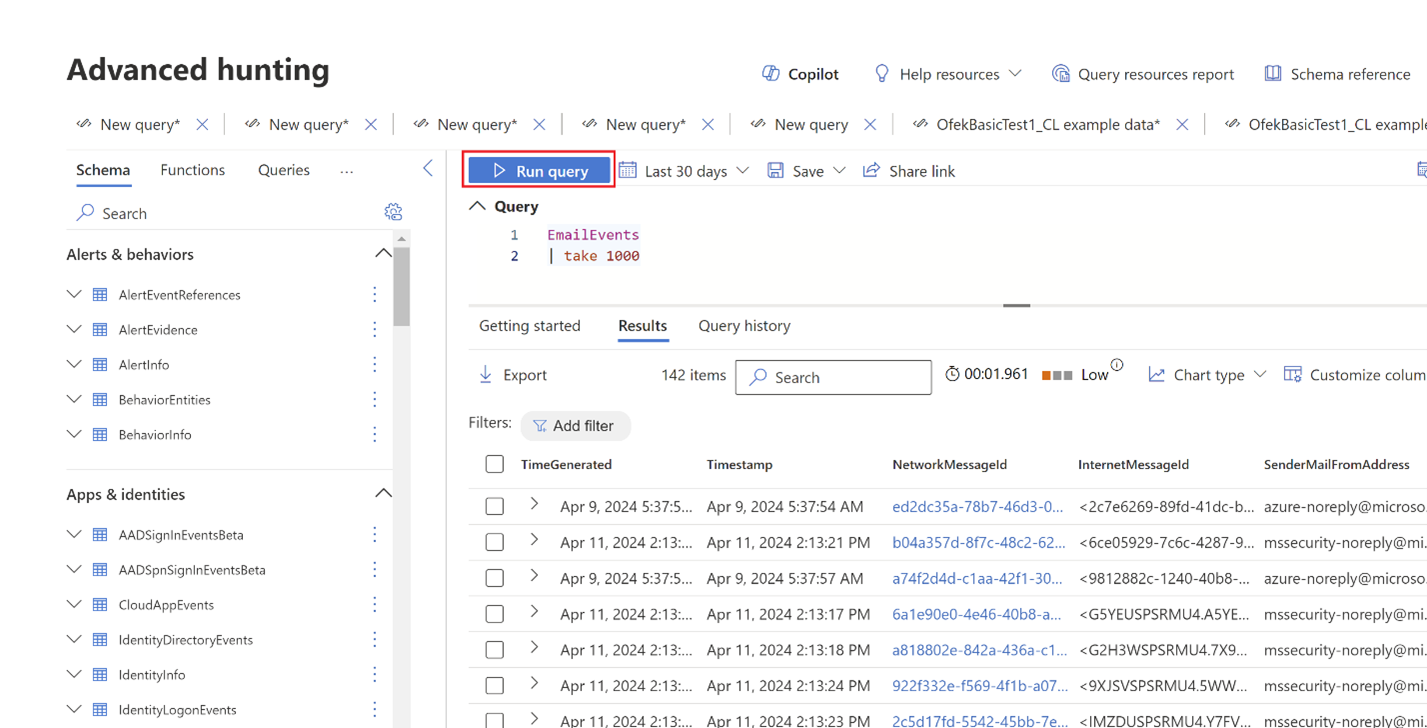Open the Schema reference panel
The image size is (1427, 728).
click(x=1338, y=73)
